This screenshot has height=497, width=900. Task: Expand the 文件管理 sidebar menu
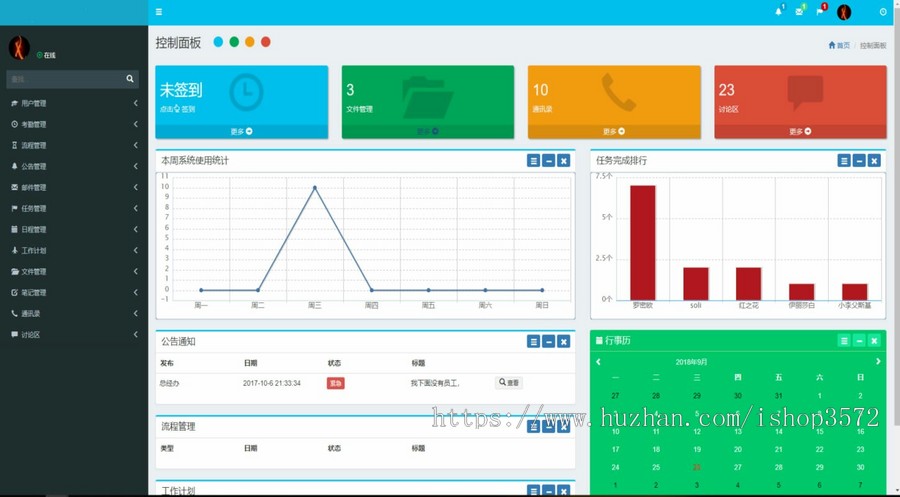[74, 271]
